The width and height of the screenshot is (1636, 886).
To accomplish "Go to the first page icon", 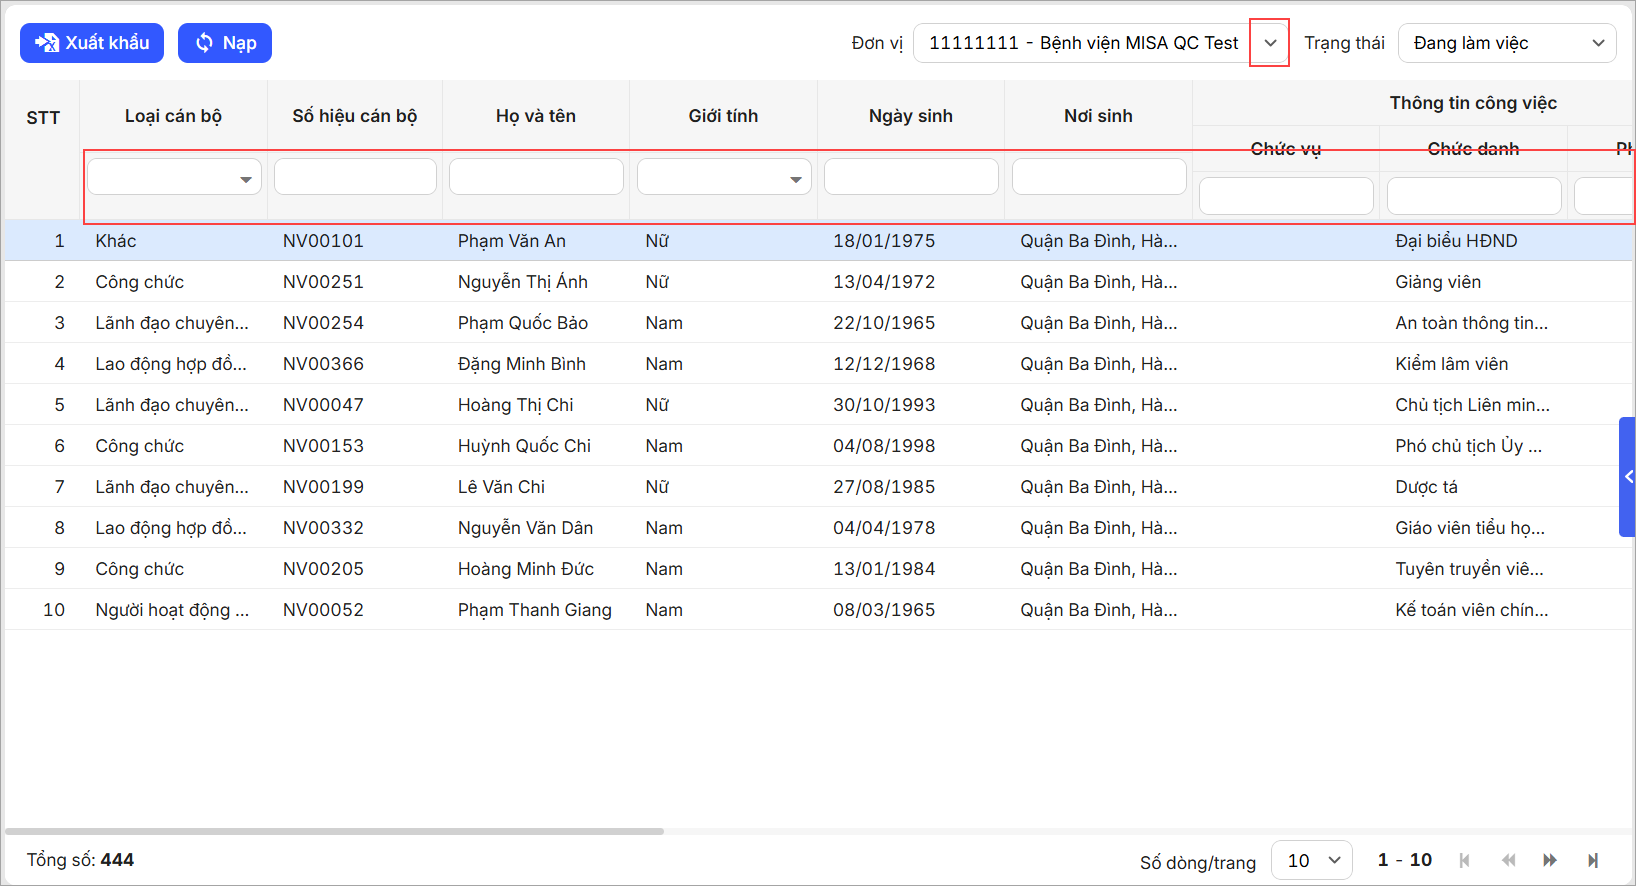I will (x=1465, y=860).
